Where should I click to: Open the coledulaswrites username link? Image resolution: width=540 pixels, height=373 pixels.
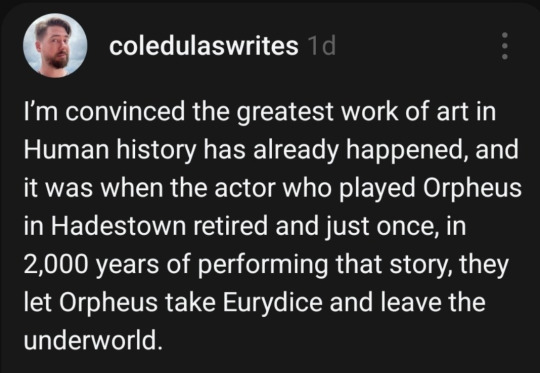(204, 46)
